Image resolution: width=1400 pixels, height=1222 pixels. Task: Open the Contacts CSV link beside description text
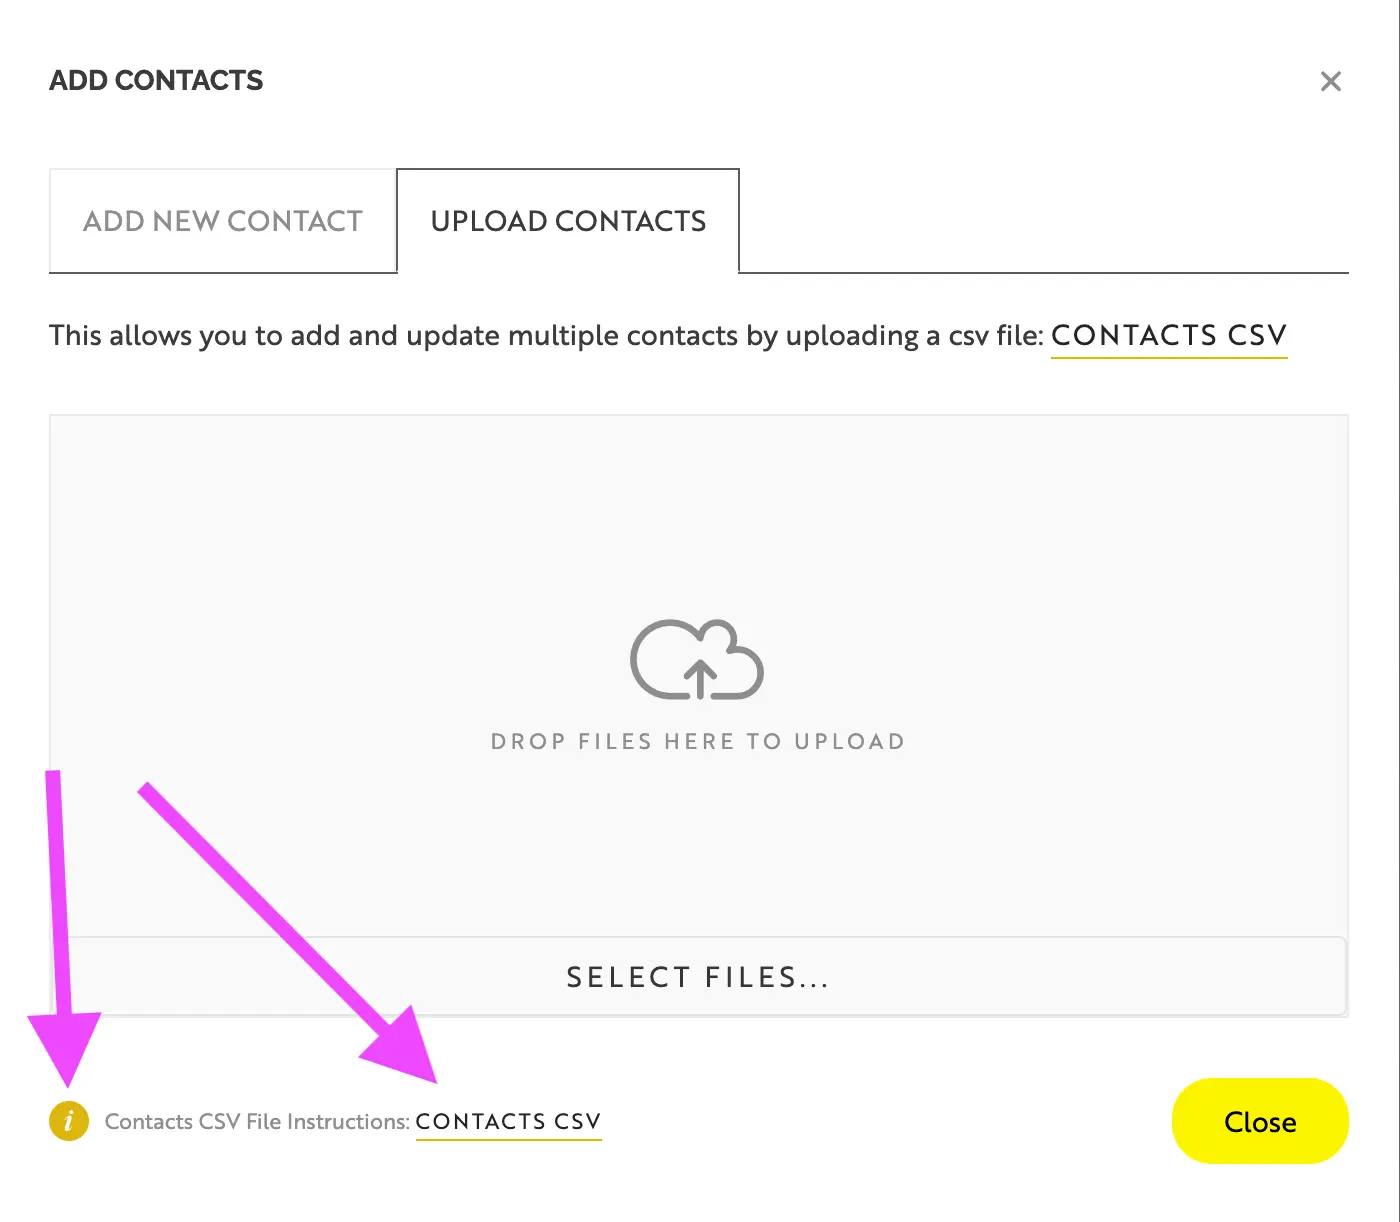(x=1168, y=335)
